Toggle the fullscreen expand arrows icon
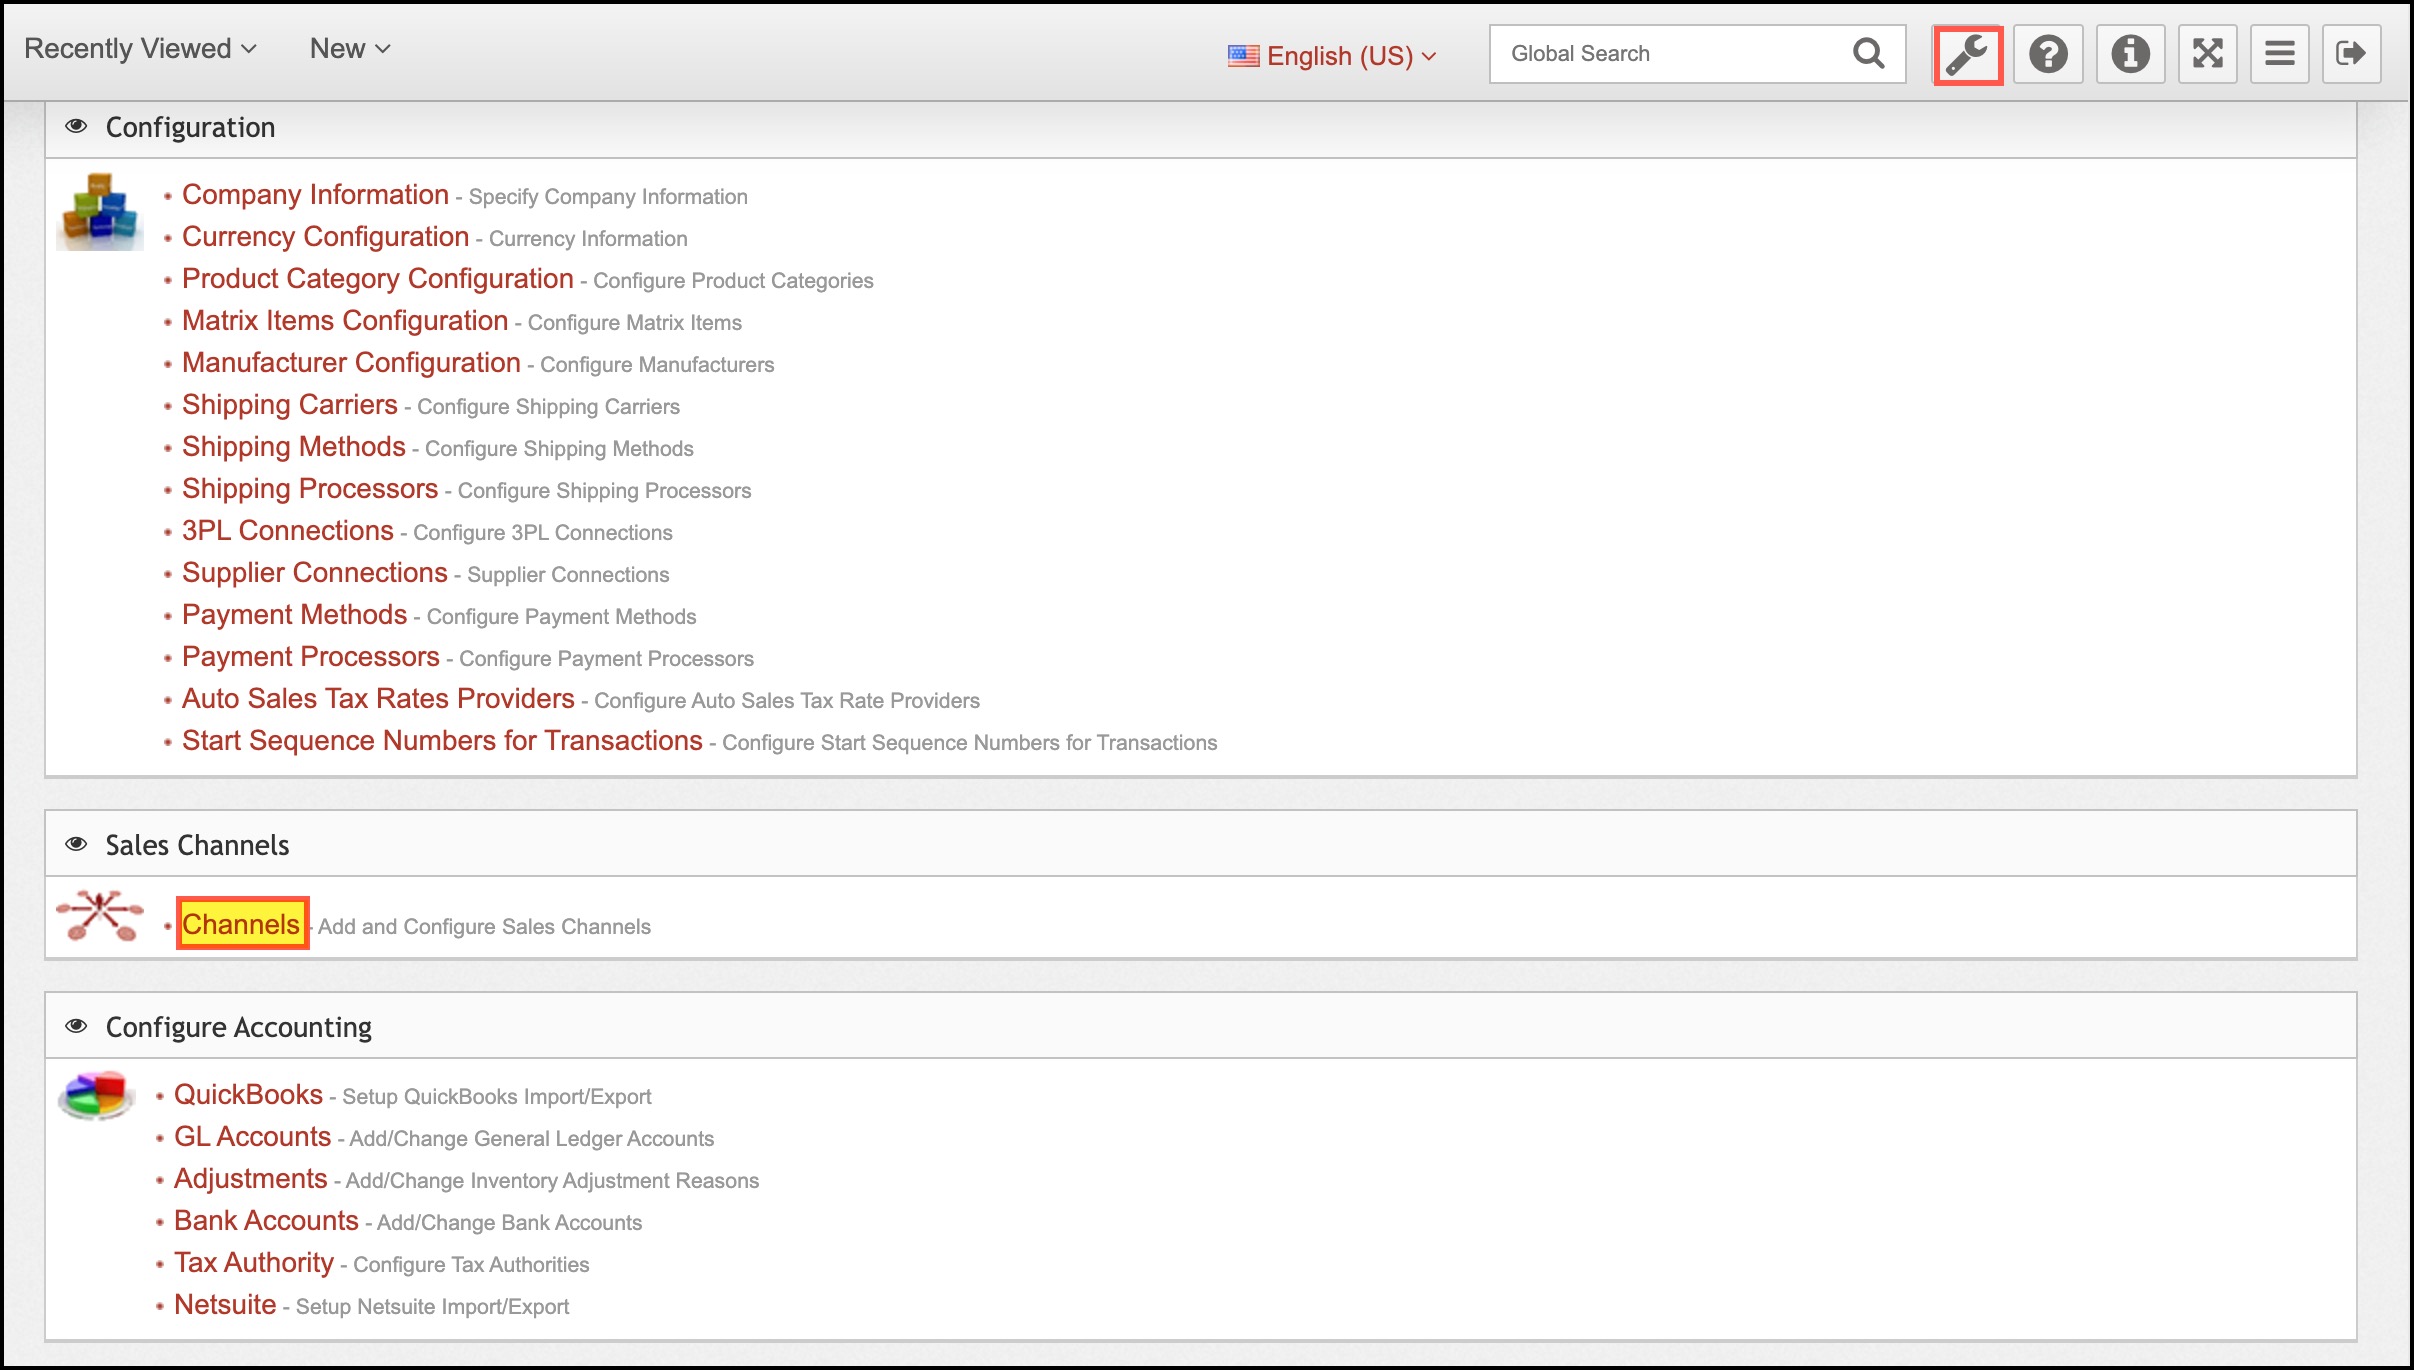2414x1370 pixels. point(2207,55)
